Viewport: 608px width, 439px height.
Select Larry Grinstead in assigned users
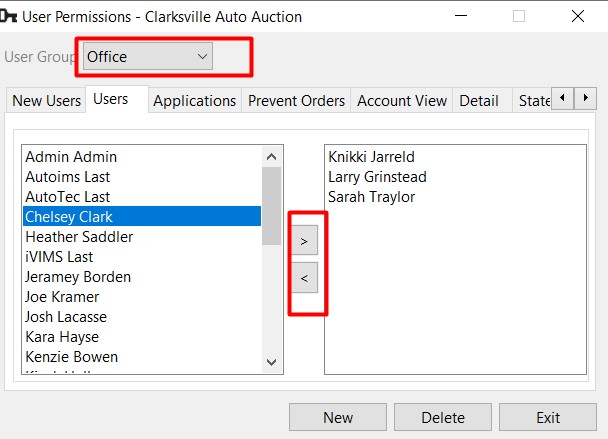pyautogui.click(x=377, y=177)
